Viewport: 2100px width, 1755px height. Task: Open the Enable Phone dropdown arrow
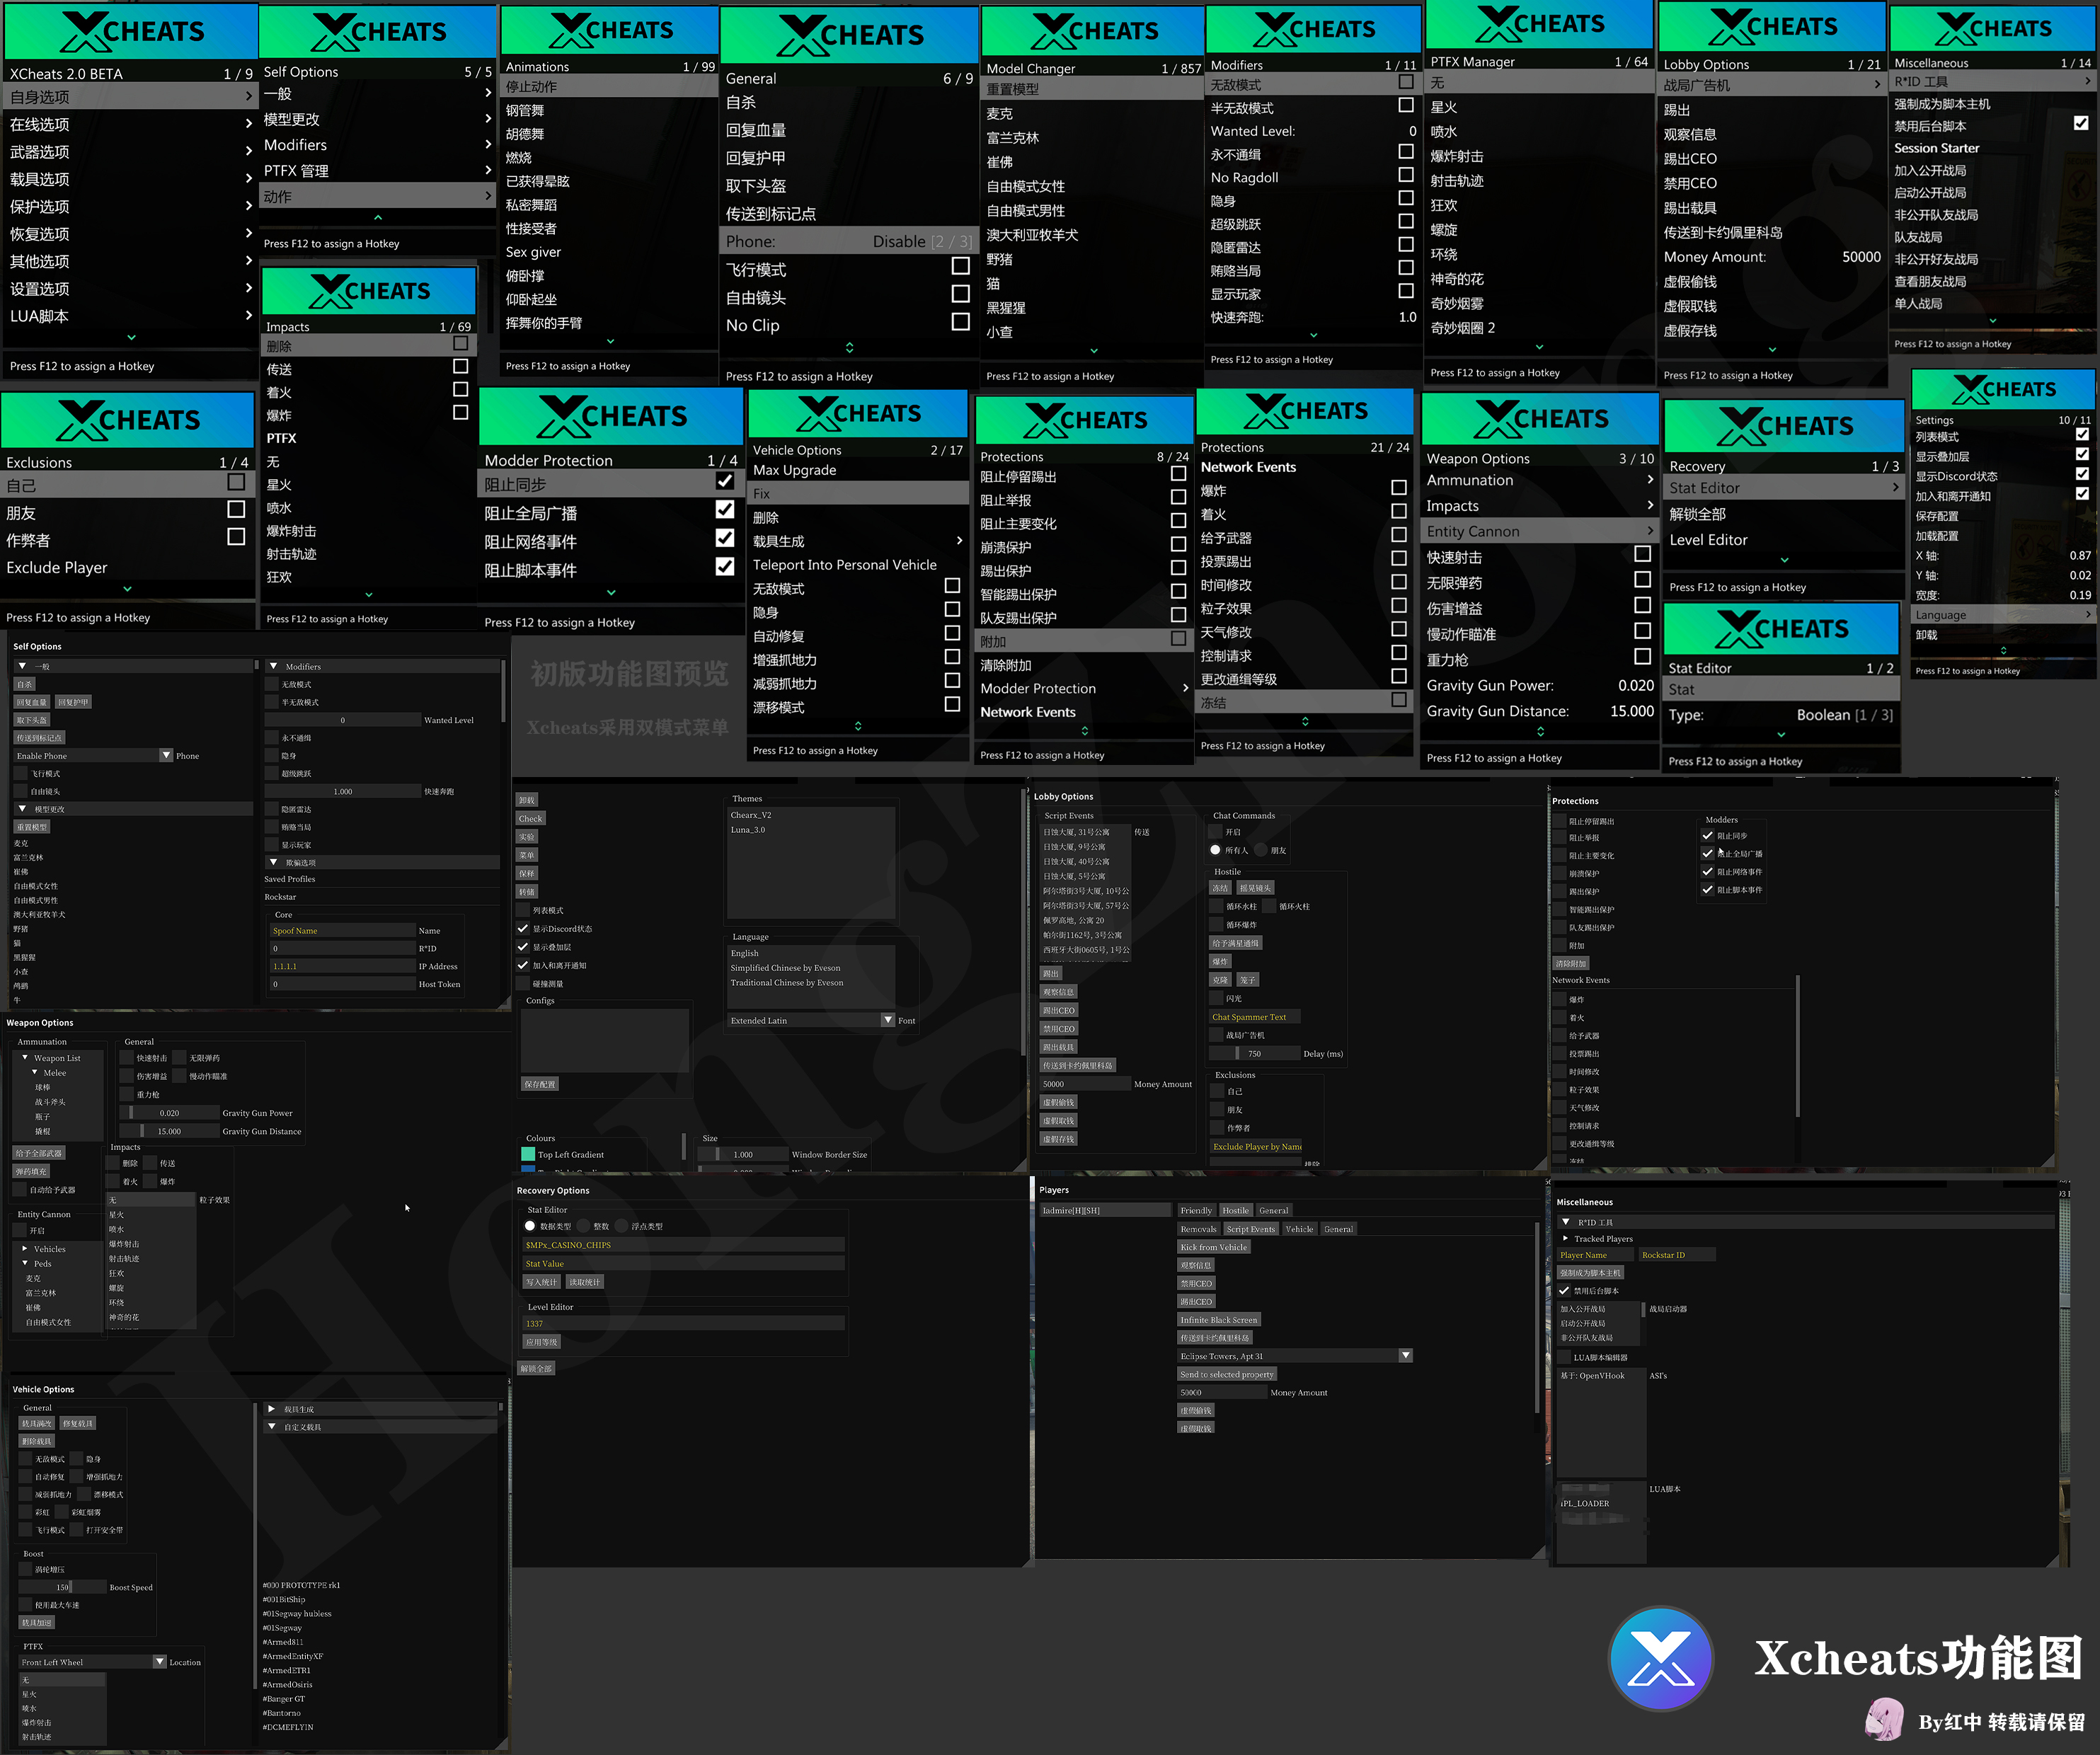click(166, 755)
